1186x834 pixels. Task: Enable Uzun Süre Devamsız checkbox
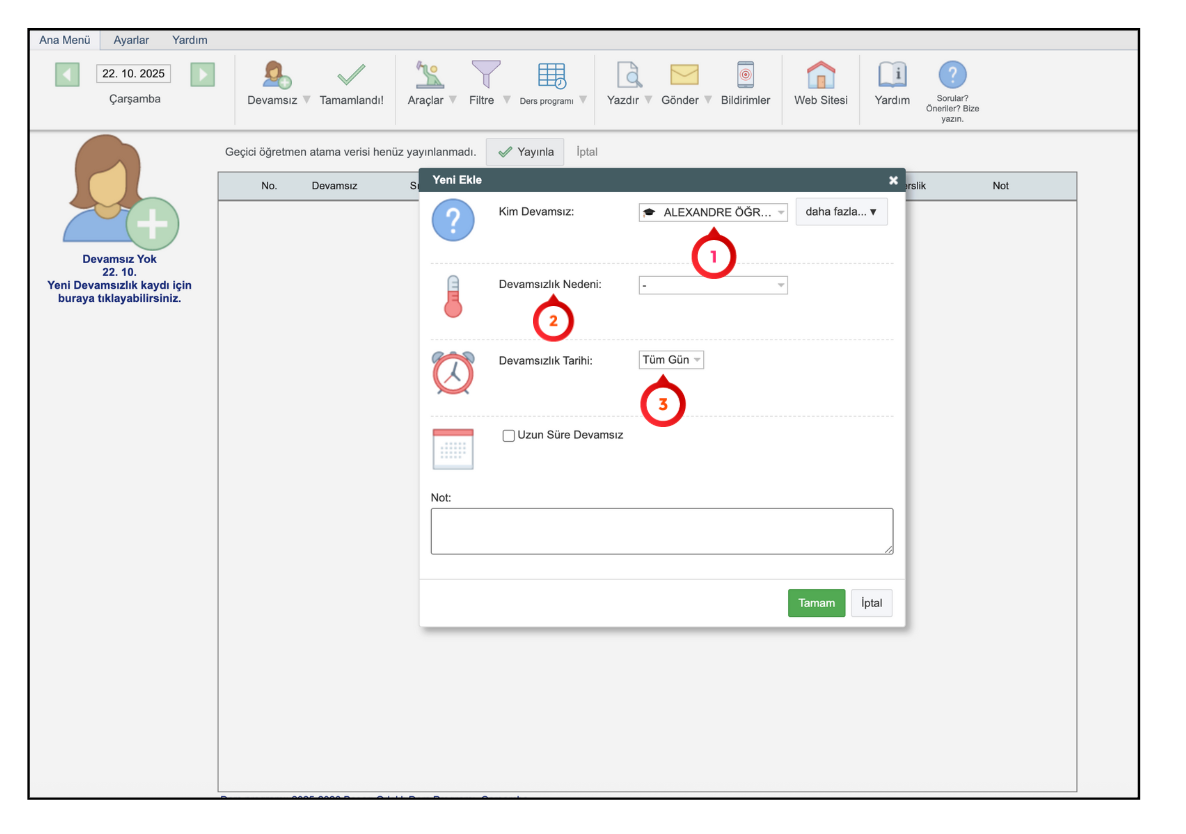coord(509,436)
